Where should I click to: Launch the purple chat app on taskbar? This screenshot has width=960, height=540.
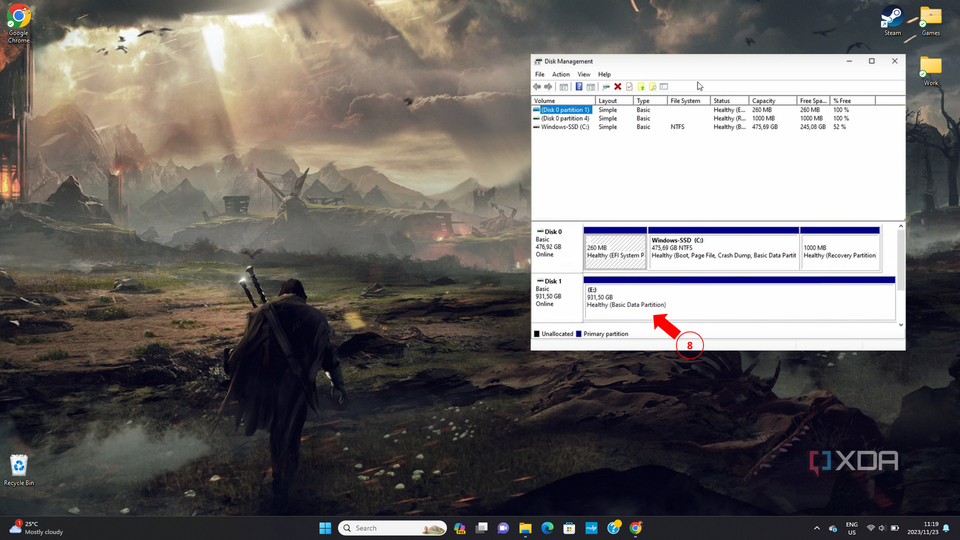(503, 528)
